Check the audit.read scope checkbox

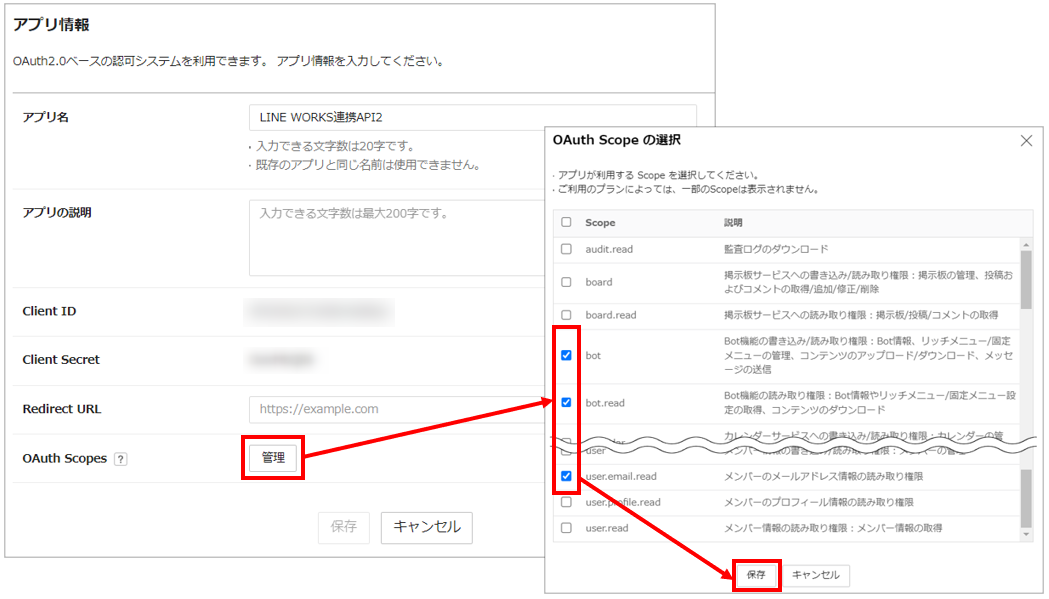click(x=566, y=249)
